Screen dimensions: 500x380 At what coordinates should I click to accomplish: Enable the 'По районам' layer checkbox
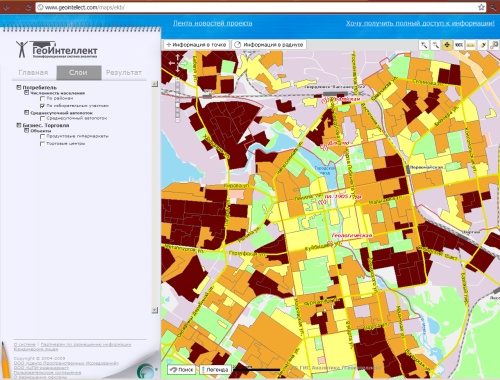tap(42, 99)
